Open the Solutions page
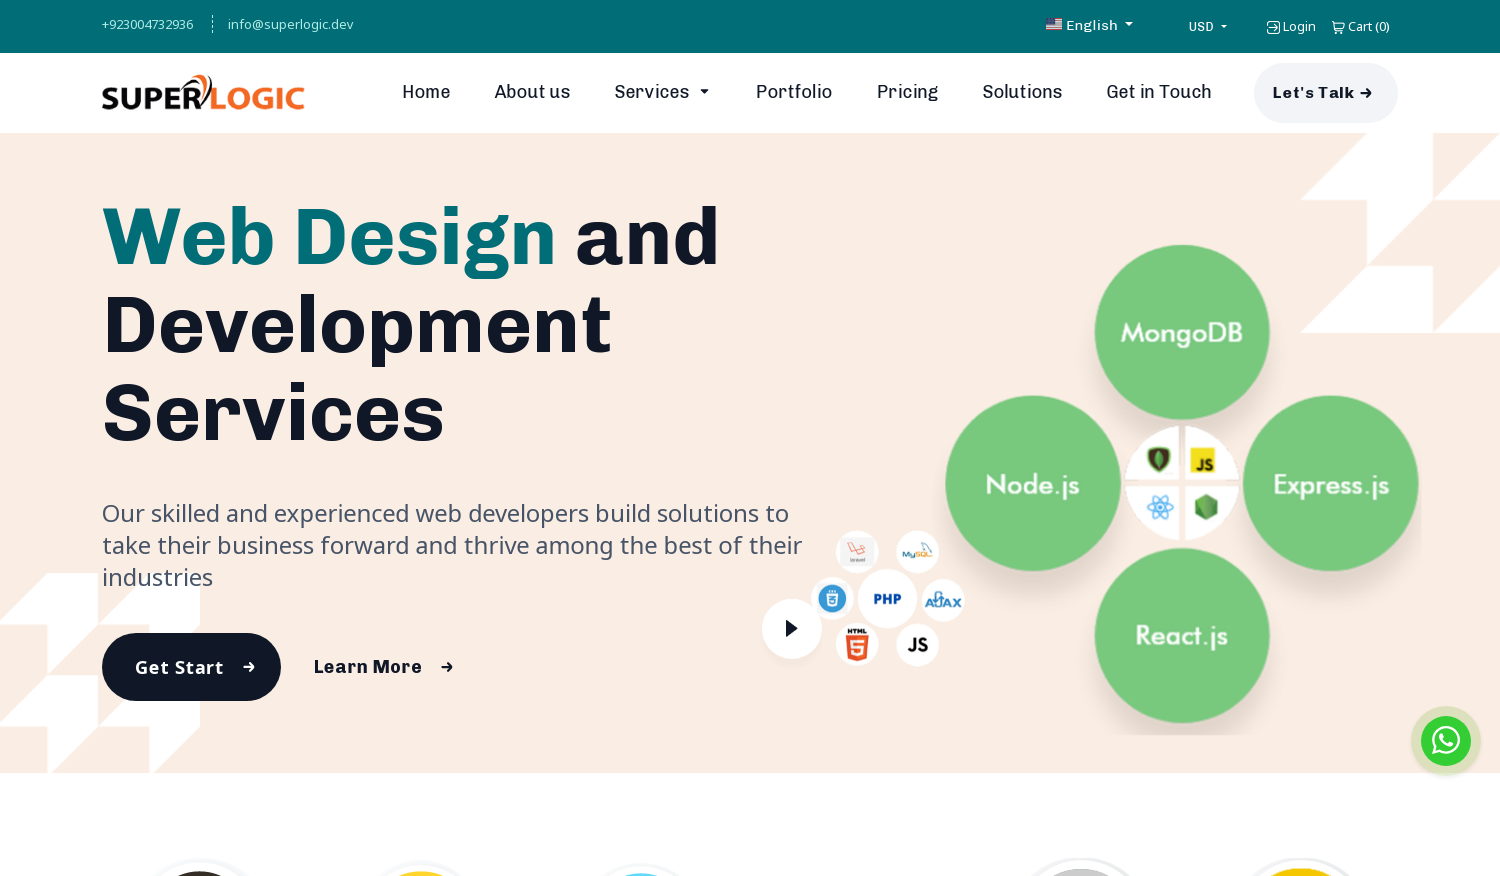Viewport: 1500px width, 876px height. click(x=1022, y=92)
